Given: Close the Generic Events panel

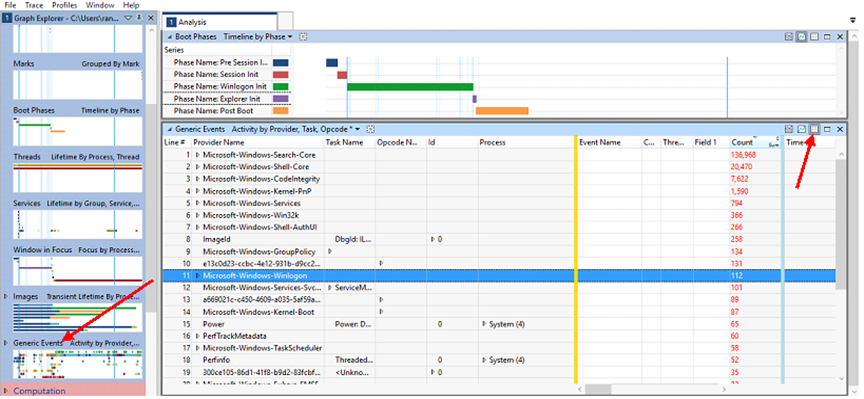Looking at the screenshot, I should (840, 129).
